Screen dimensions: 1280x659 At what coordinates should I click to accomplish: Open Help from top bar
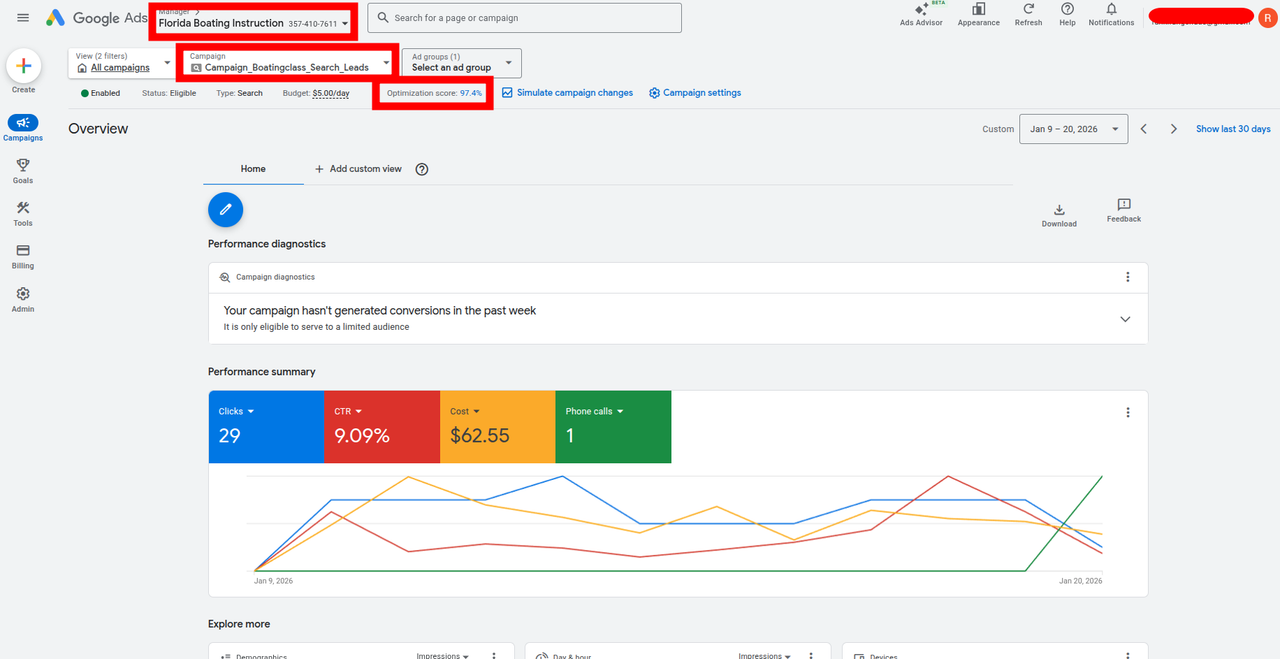click(1067, 14)
